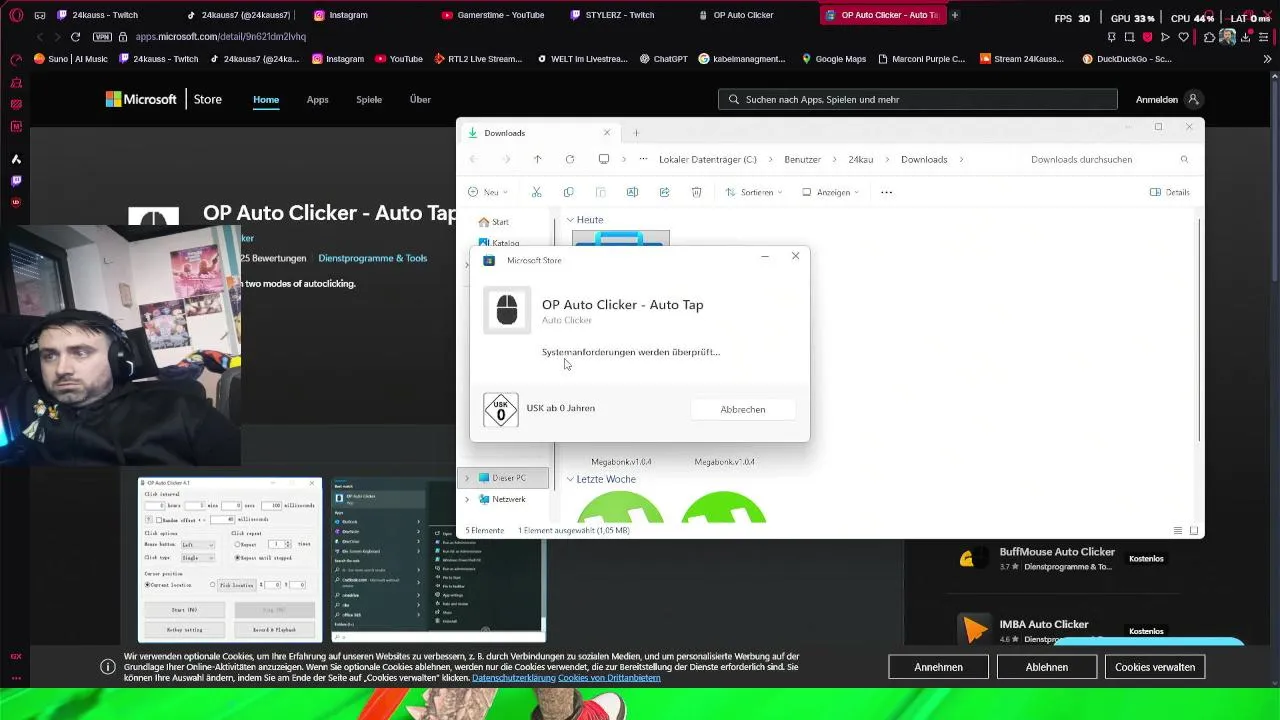Open more options ellipsis in Explorer toolbar
Viewport: 1280px width, 720px height.
click(x=886, y=192)
